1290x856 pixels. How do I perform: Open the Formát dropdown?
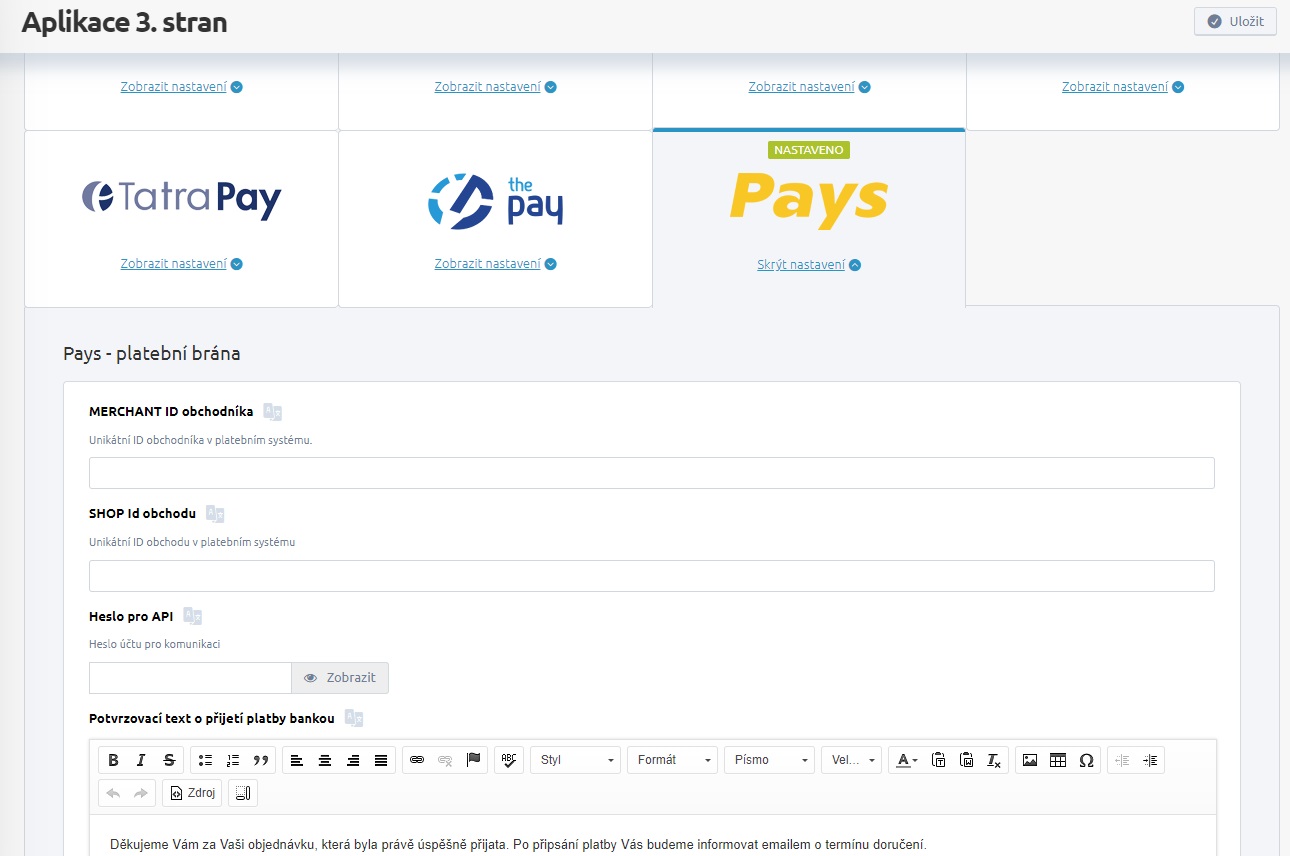672,760
